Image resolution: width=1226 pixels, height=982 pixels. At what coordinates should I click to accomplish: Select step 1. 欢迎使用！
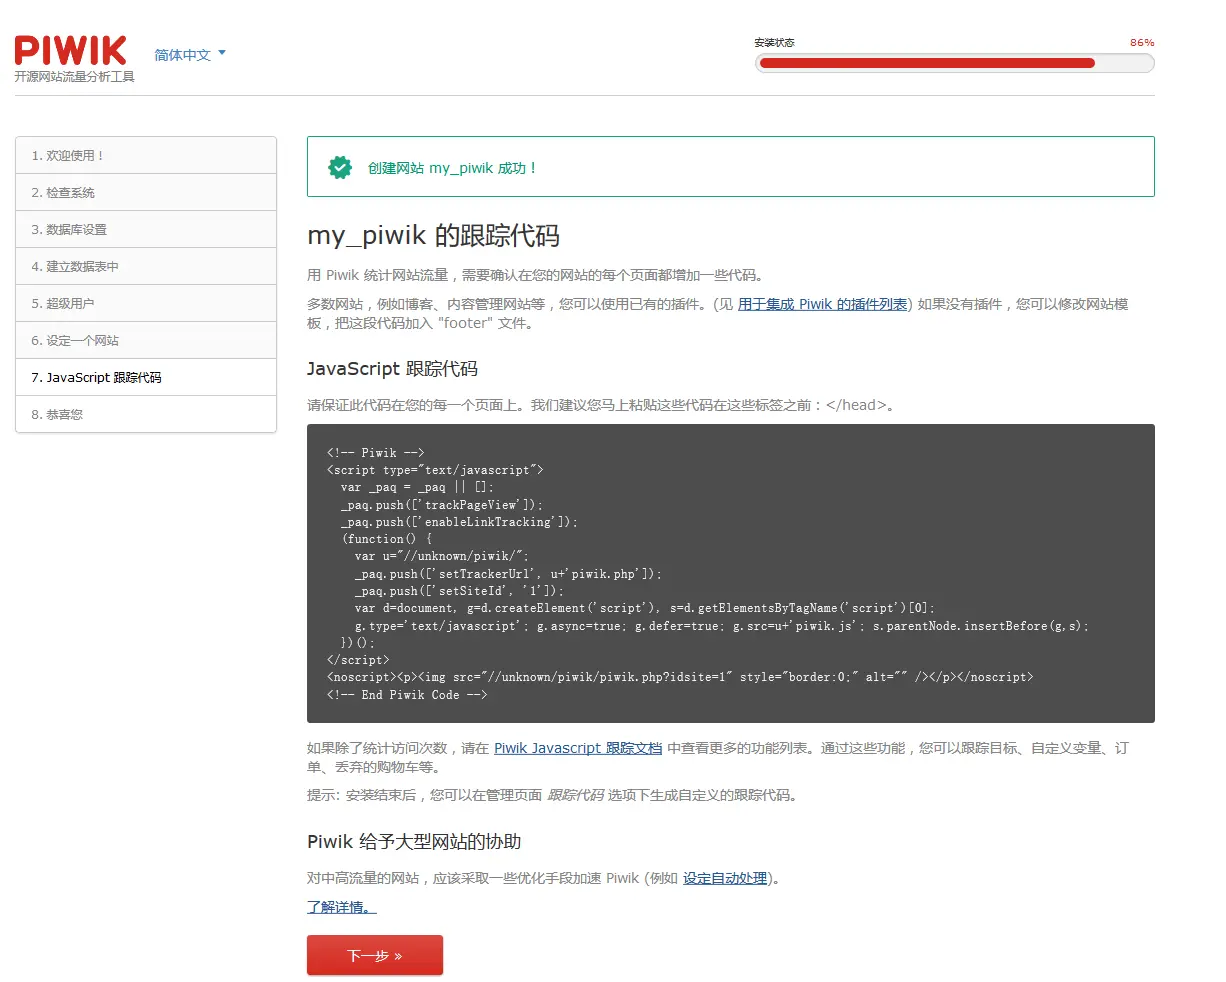146,155
